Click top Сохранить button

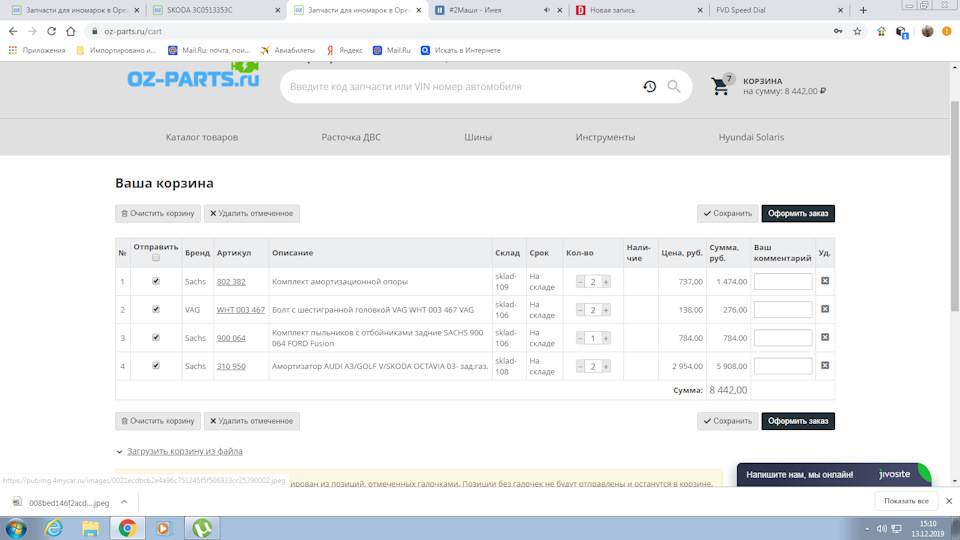[x=727, y=214]
